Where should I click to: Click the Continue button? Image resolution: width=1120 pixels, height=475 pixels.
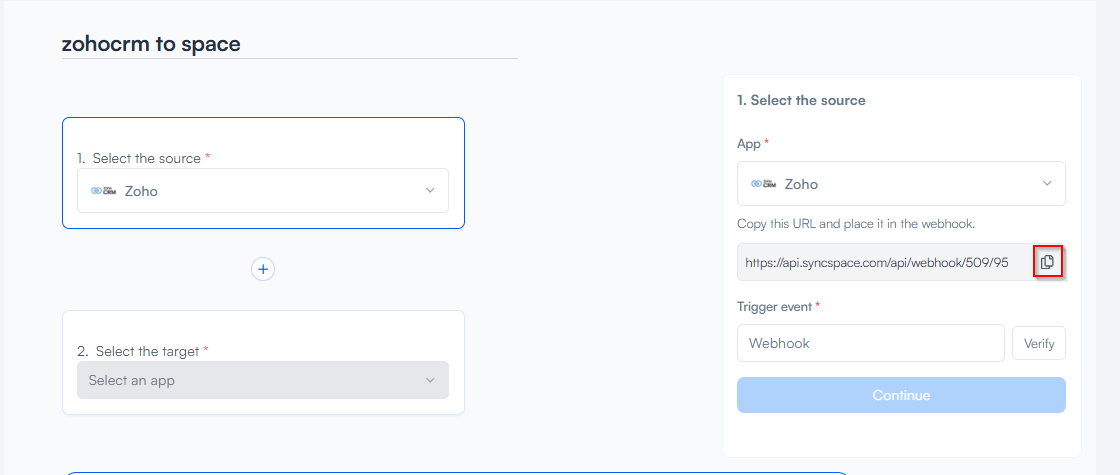(x=901, y=395)
